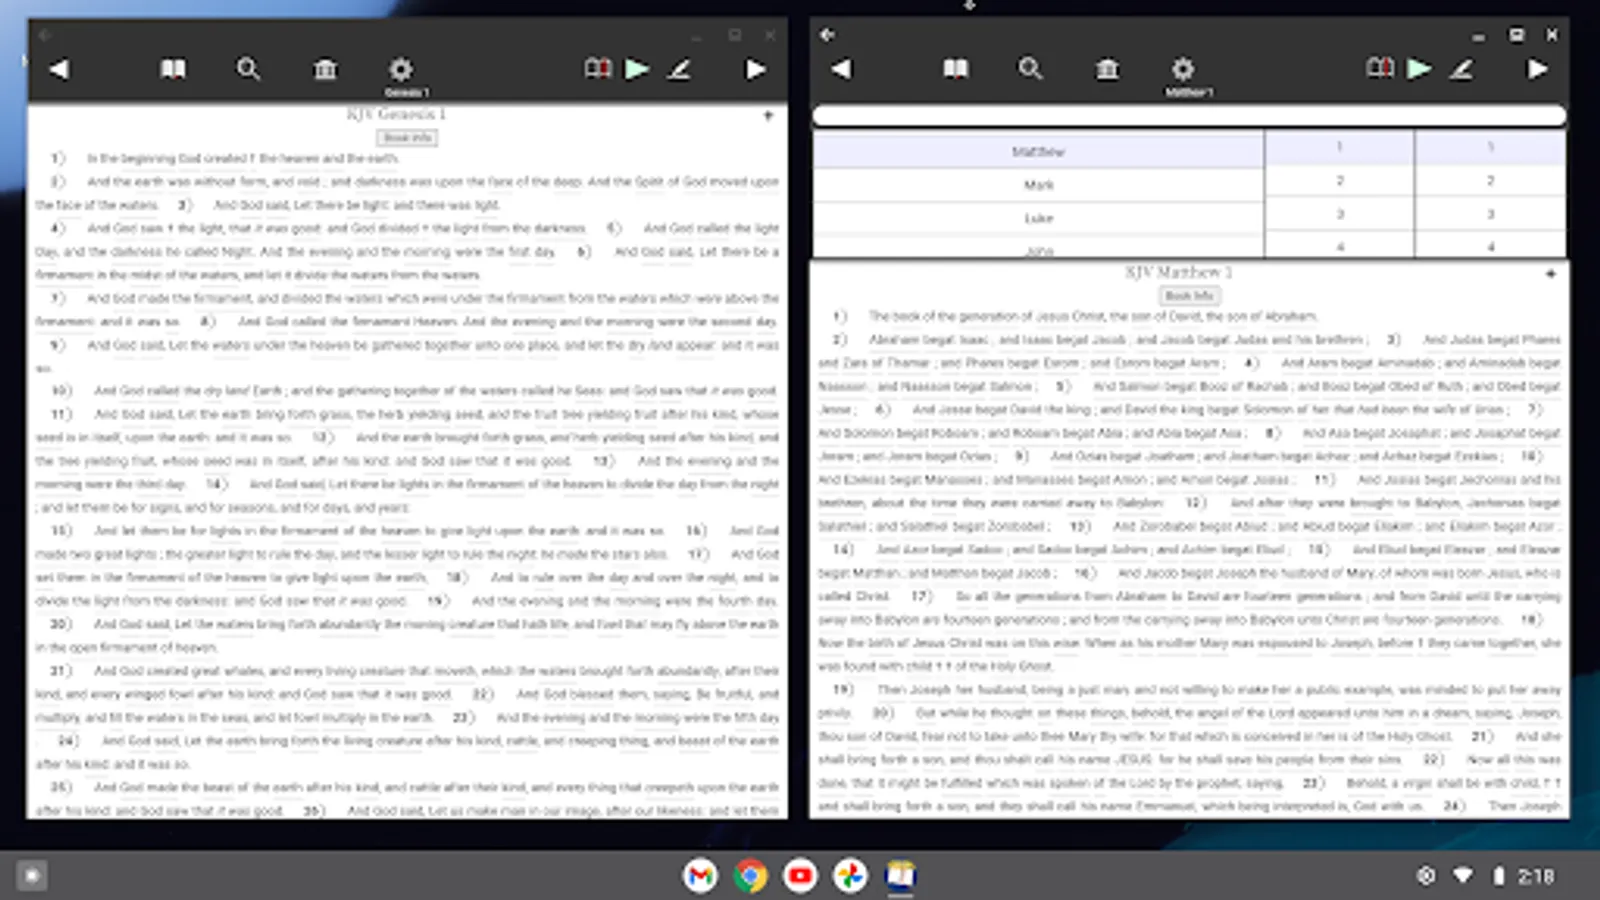Screen dimensions: 1600x900
Task: Open Book Info under KJV Matthew 1
Action: [x=1189, y=296]
